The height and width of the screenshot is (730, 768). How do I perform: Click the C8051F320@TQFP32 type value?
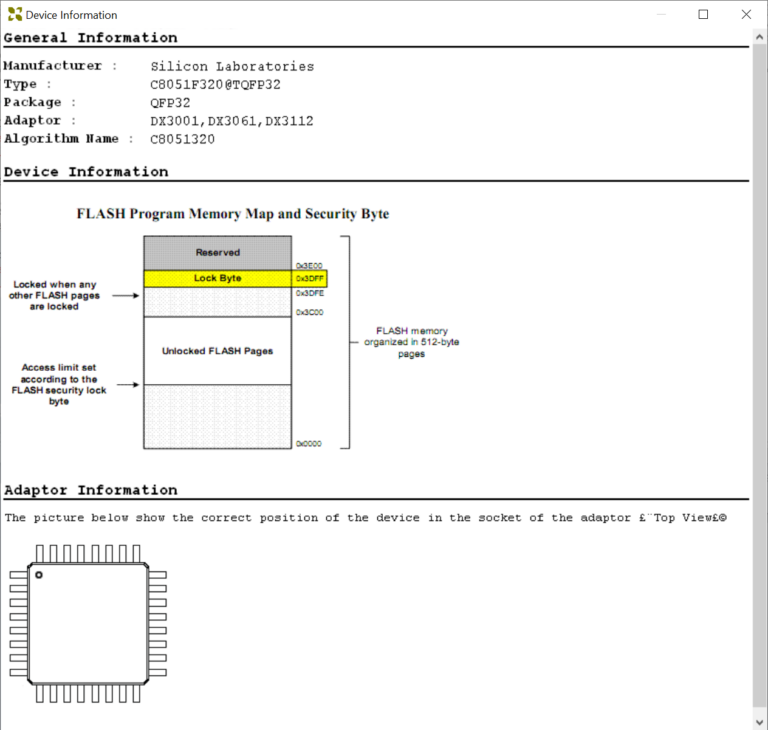click(215, 84)
